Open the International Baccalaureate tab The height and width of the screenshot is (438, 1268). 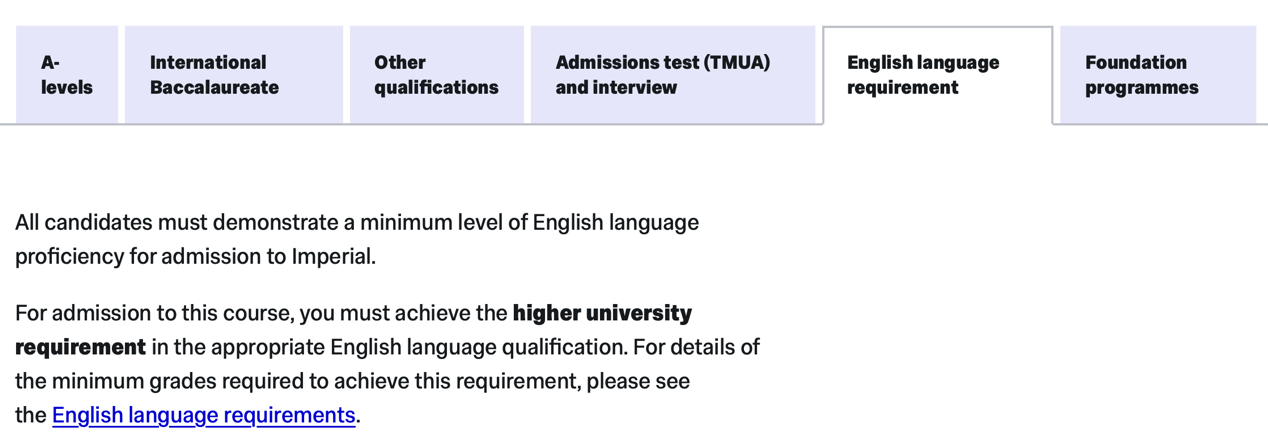click(232, 75)
